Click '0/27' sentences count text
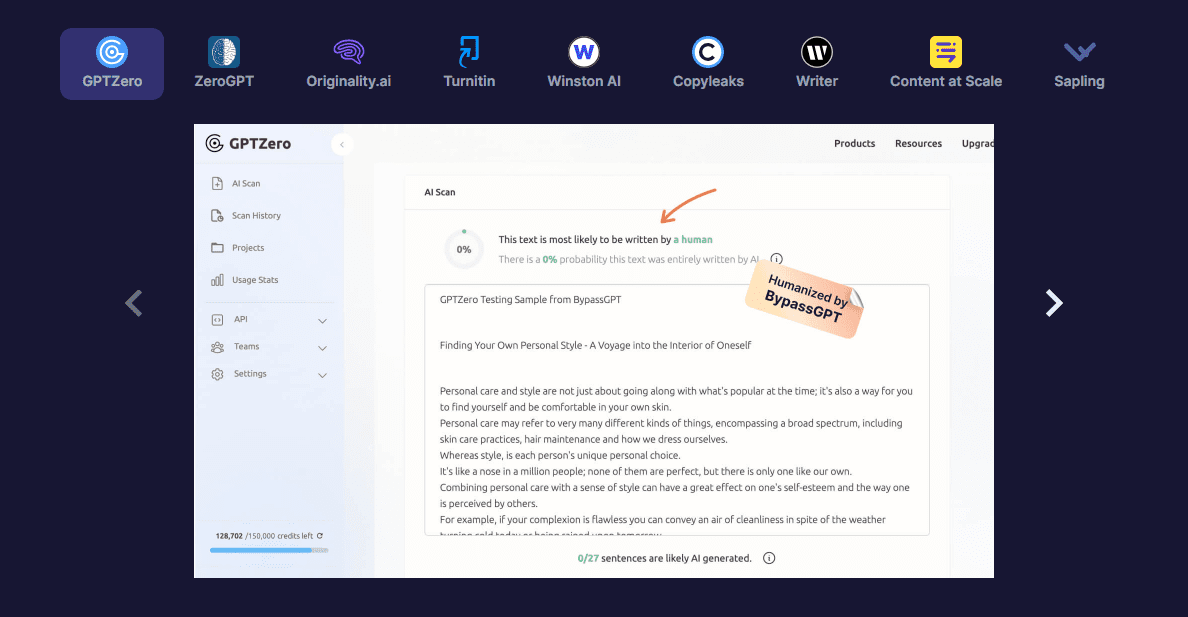 coord(588,558)
